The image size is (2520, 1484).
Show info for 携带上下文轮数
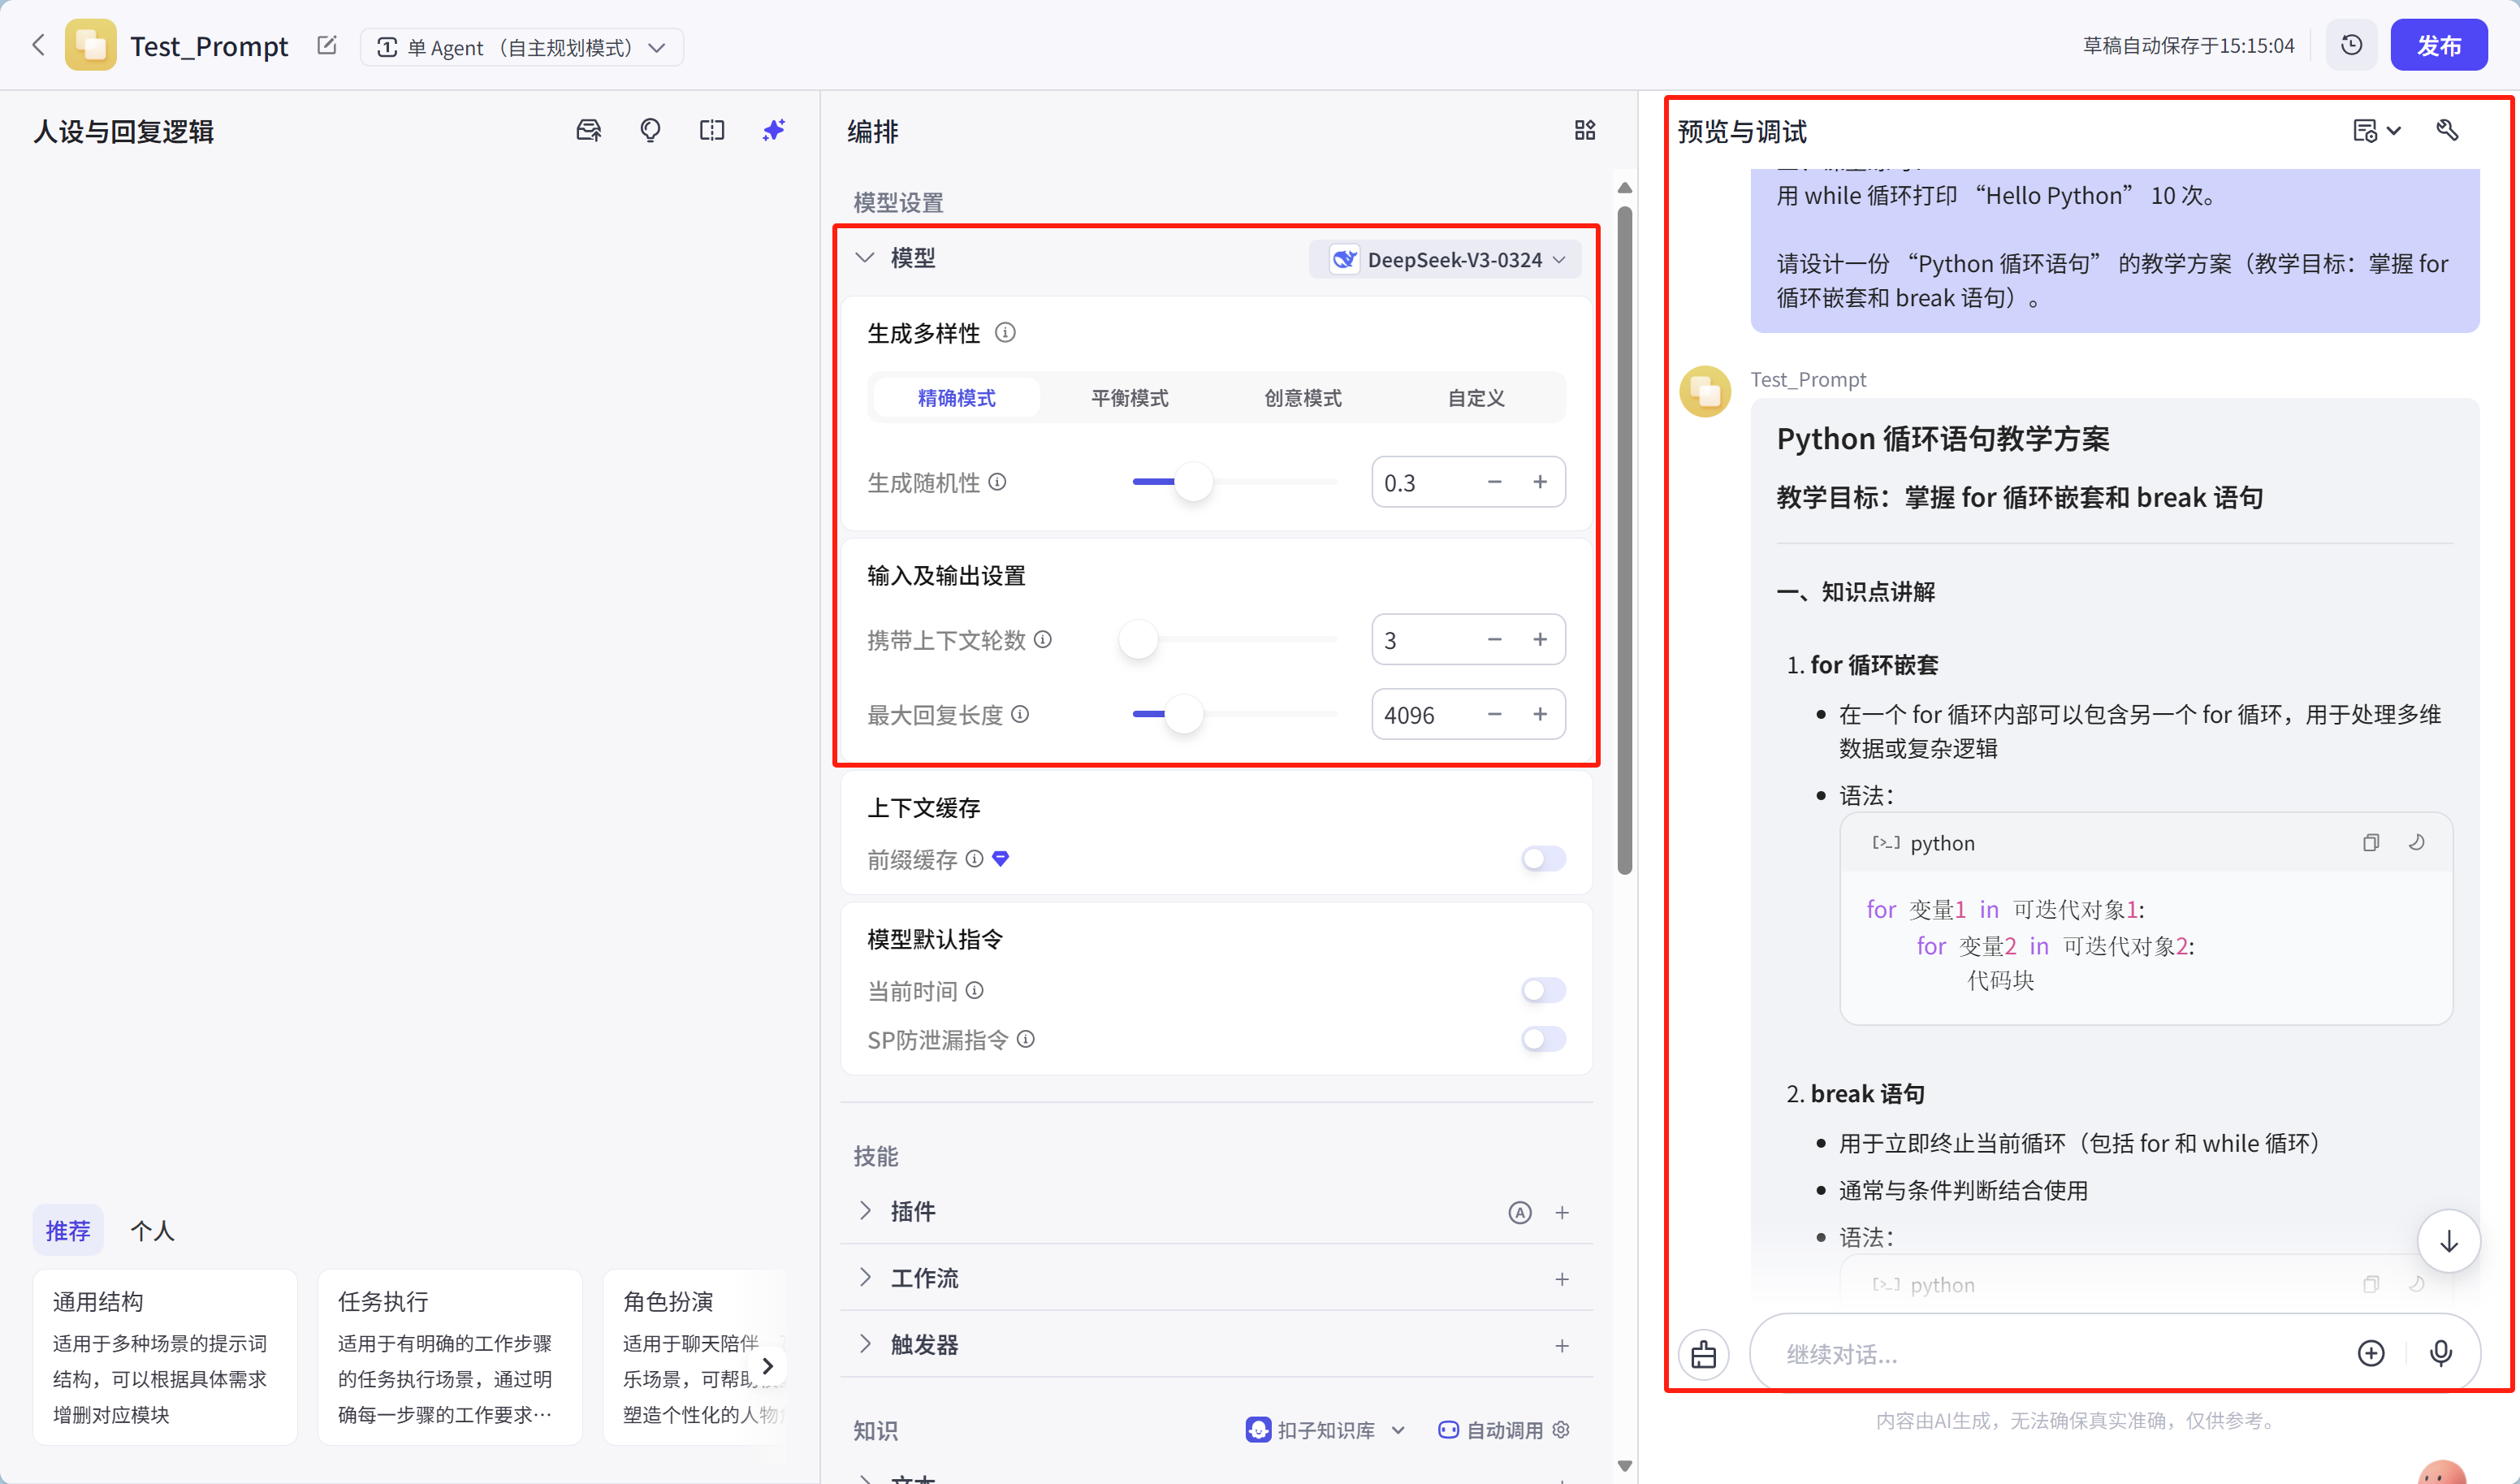pos(1042,639)
